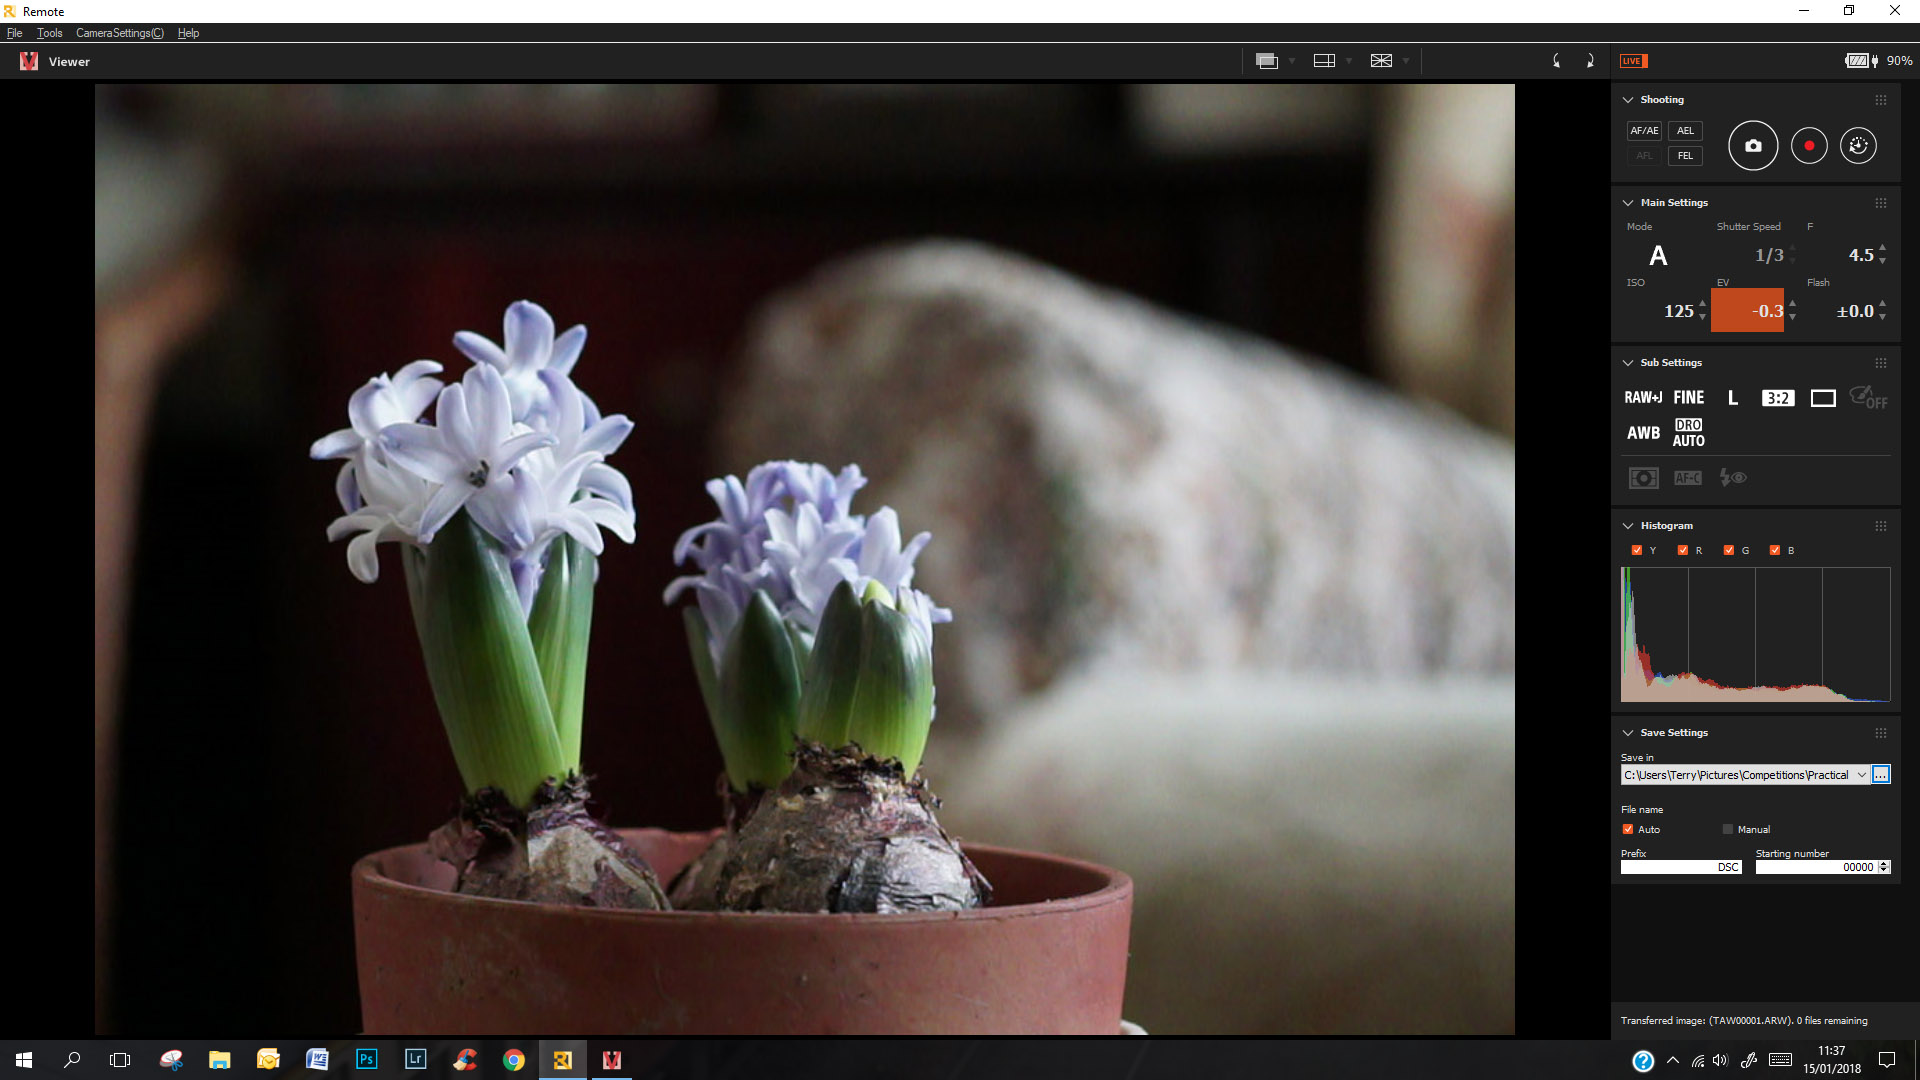Open the compare view layout dropdown

pos(1405,61)
